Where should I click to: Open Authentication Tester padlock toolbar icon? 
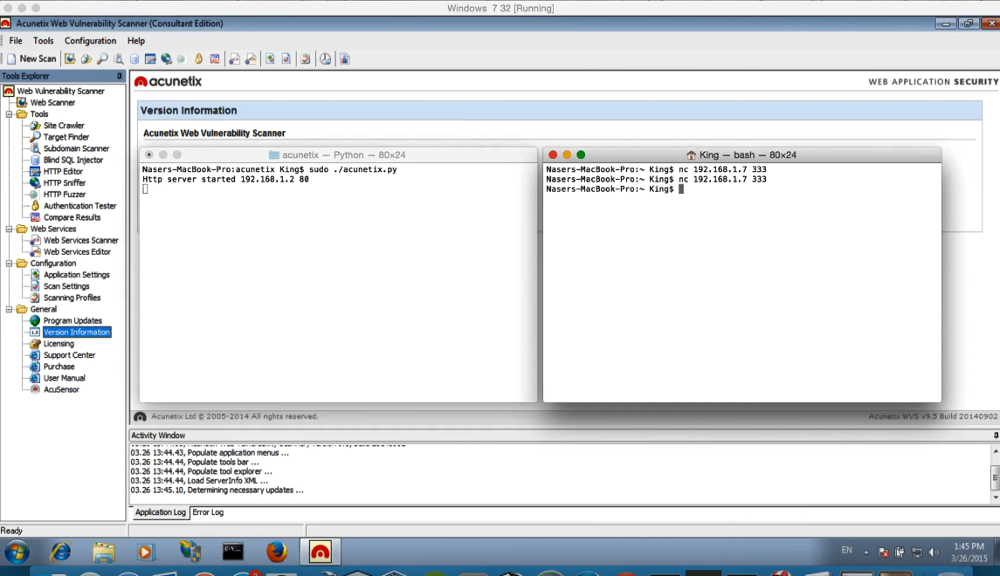[x=199, y=59]
